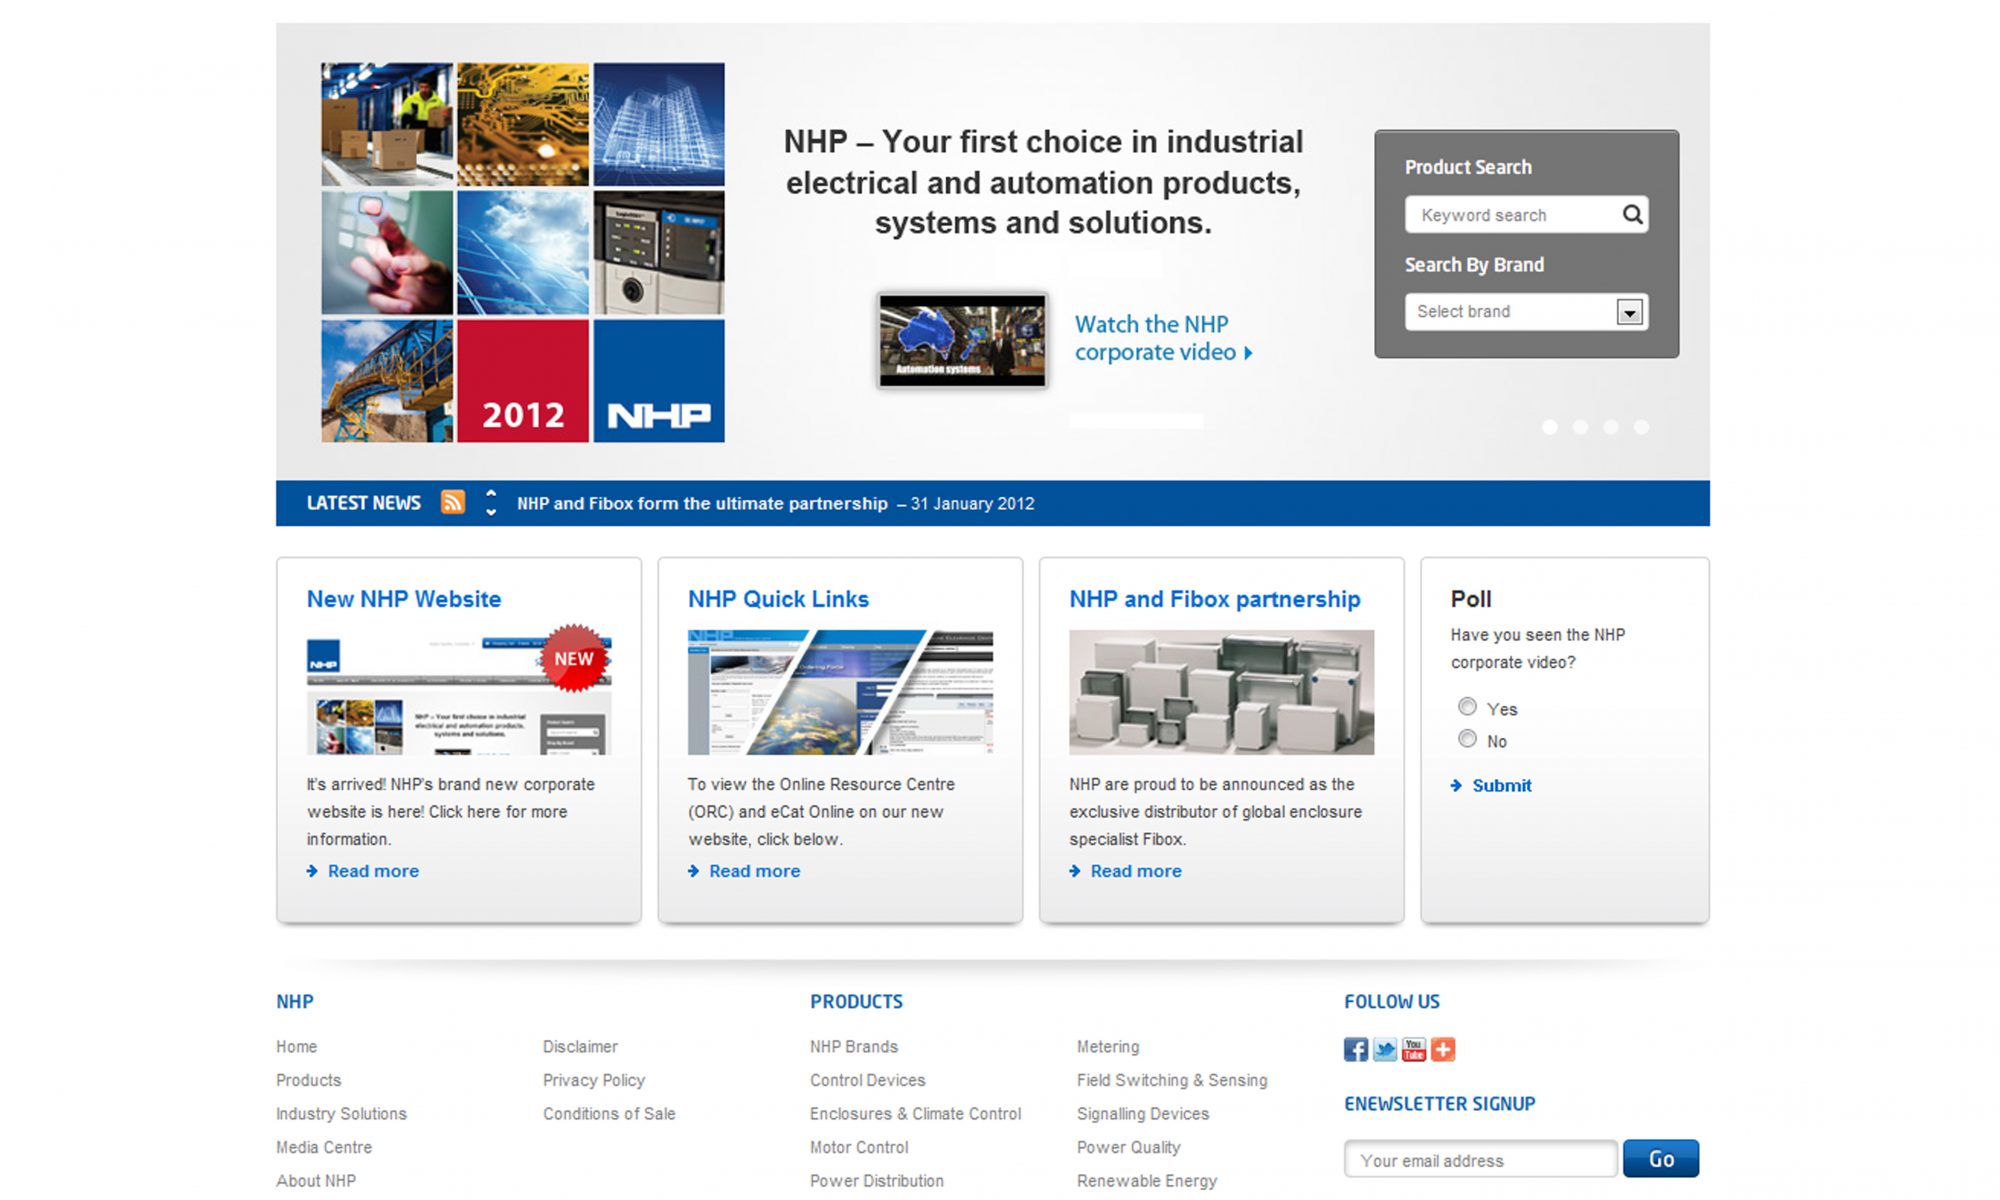Screen dimensions: 2000x1200
Task: Go to the third banner slide dot
Action: click(1610, 427)
